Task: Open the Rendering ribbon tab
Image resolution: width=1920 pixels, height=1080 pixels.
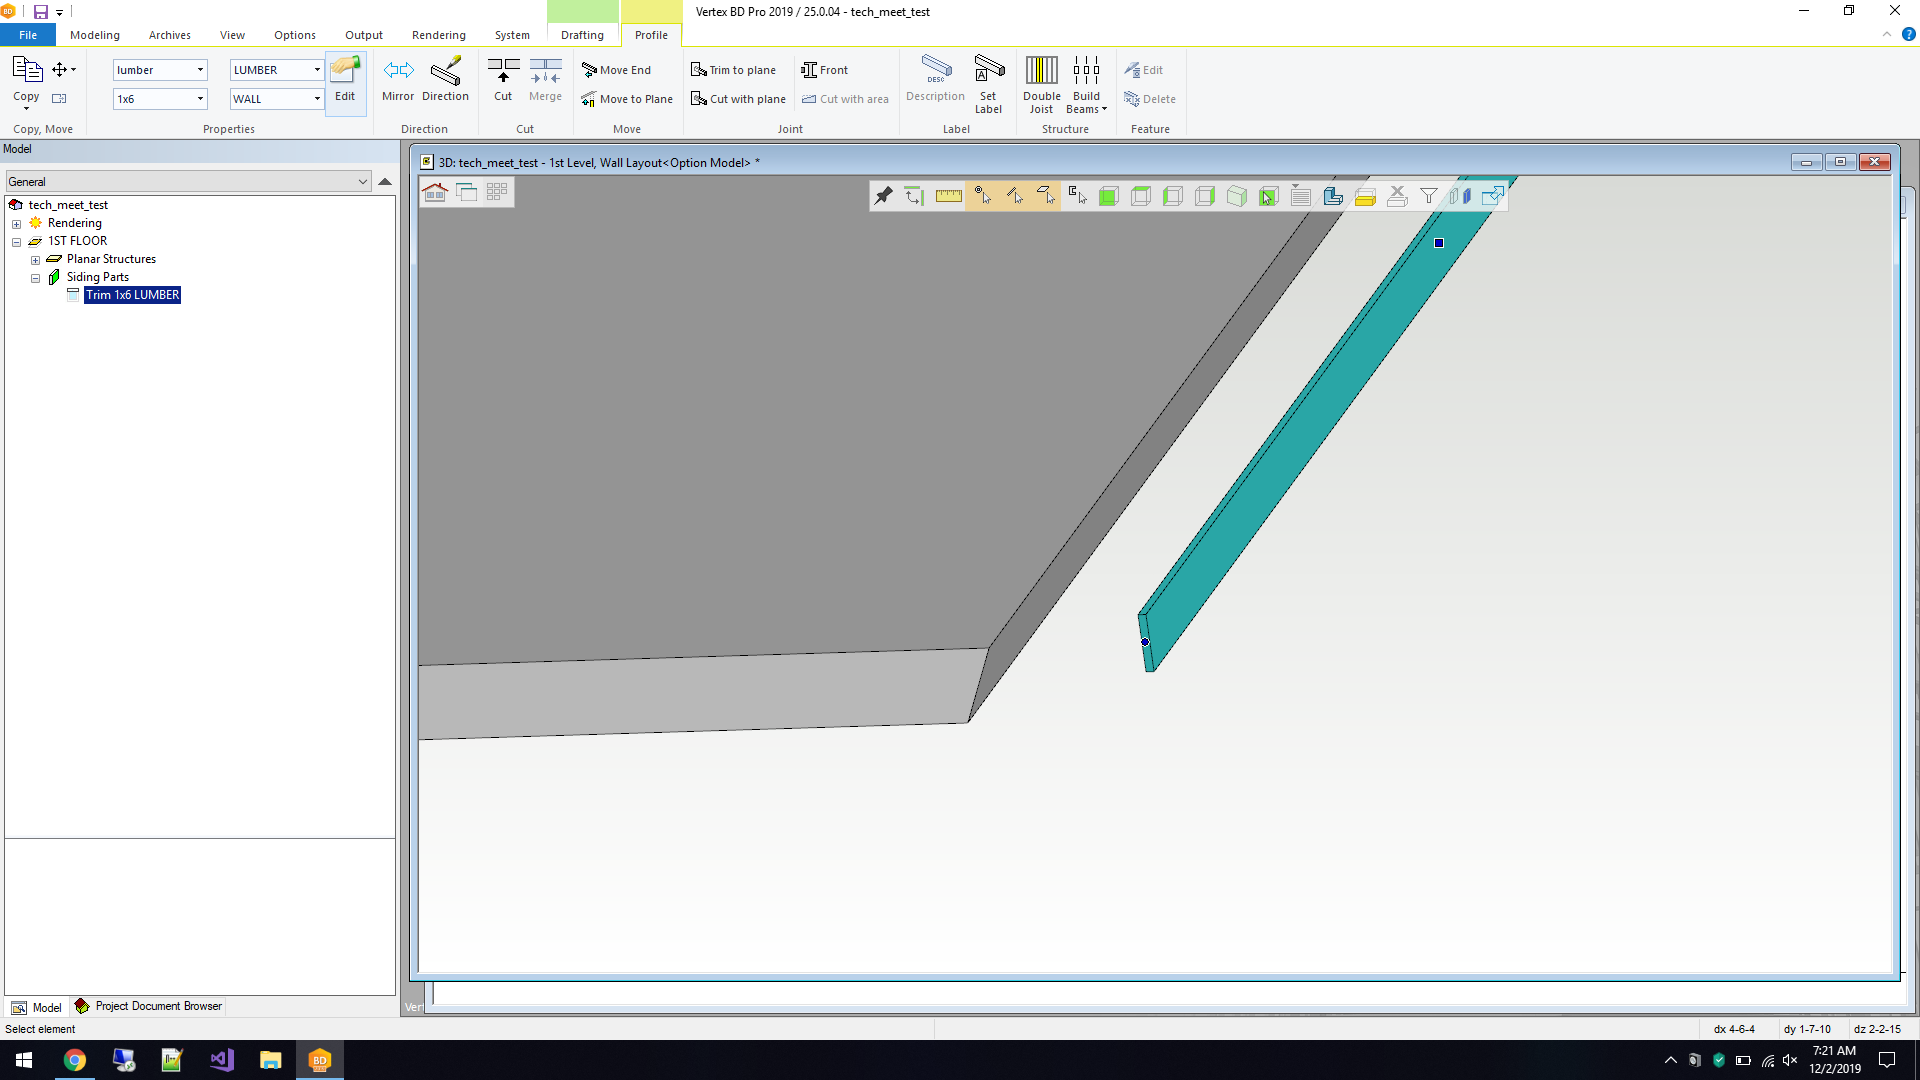Action: [x=438, y=35]
